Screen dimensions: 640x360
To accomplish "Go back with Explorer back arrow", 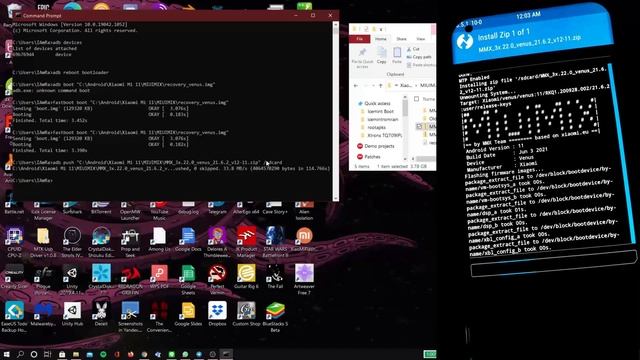I will 356,86.
